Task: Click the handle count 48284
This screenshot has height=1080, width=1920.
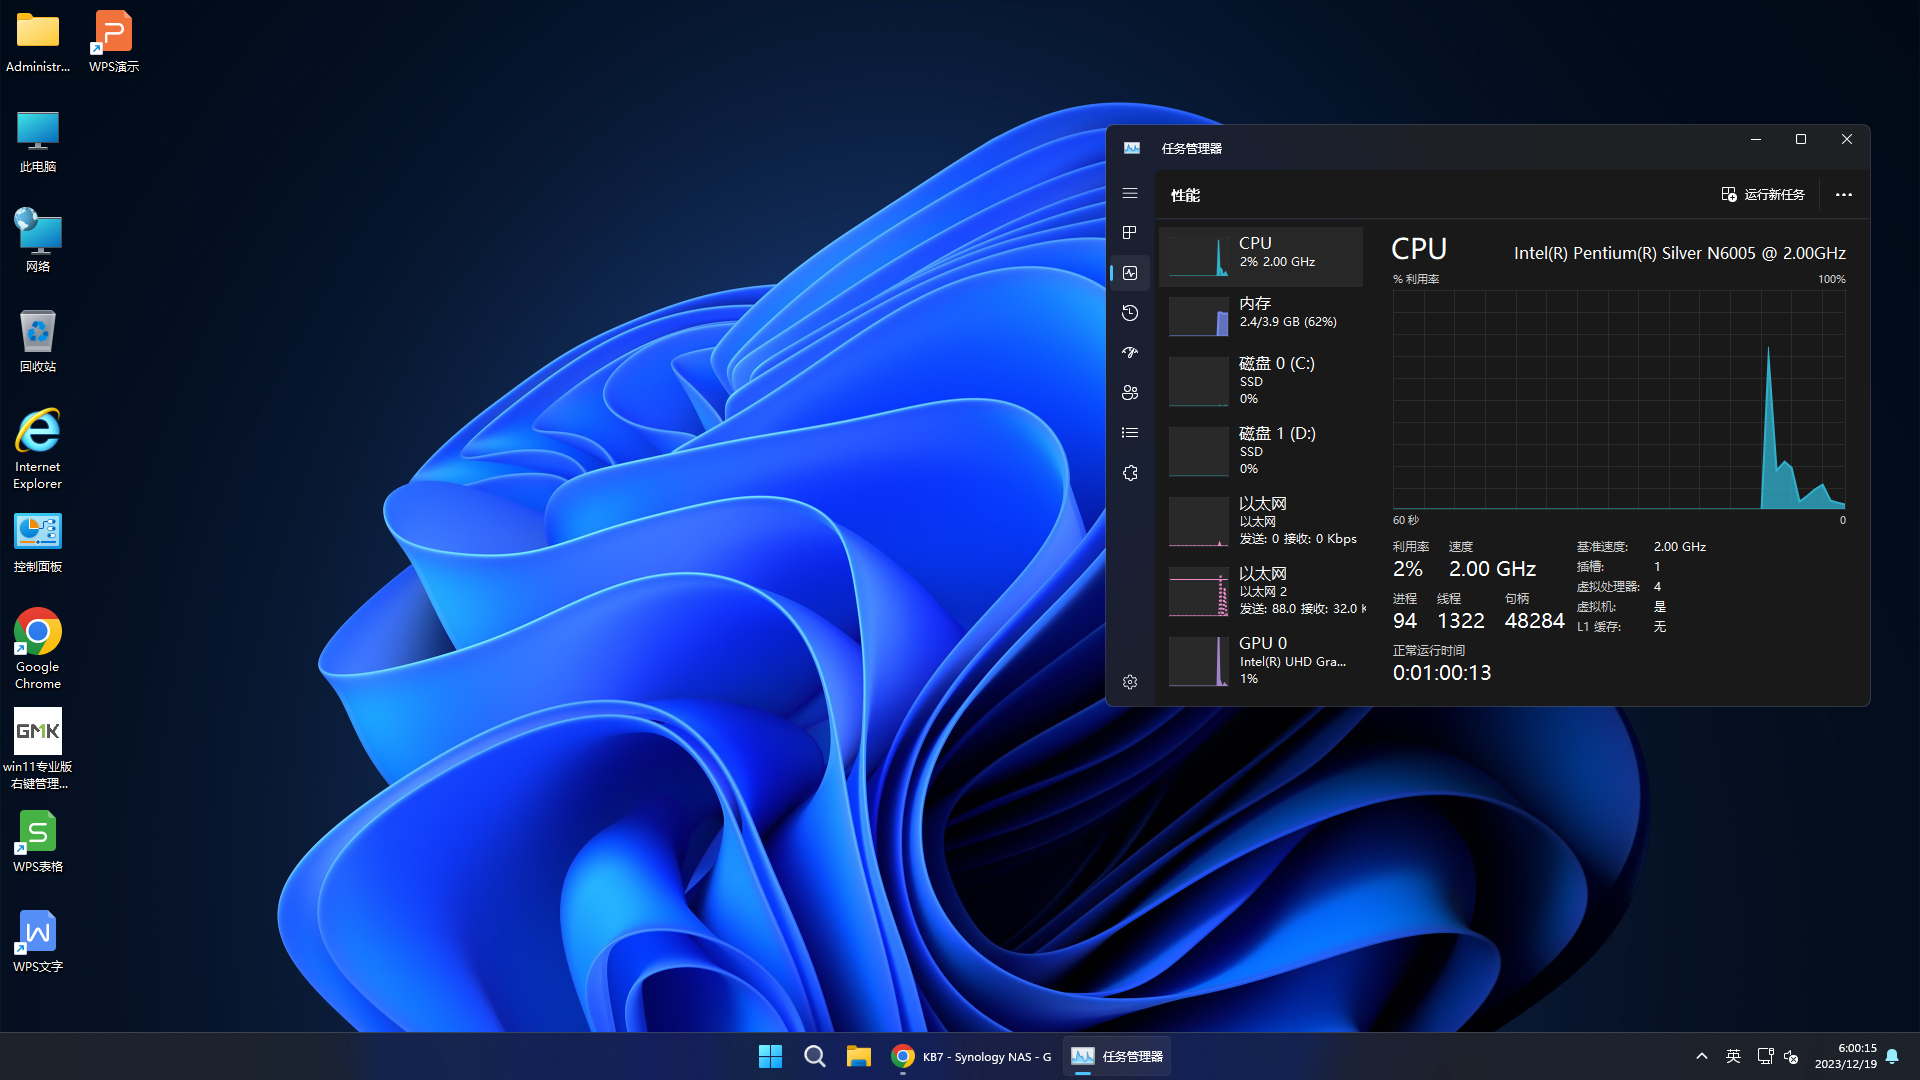Action: click(1534, 621)
